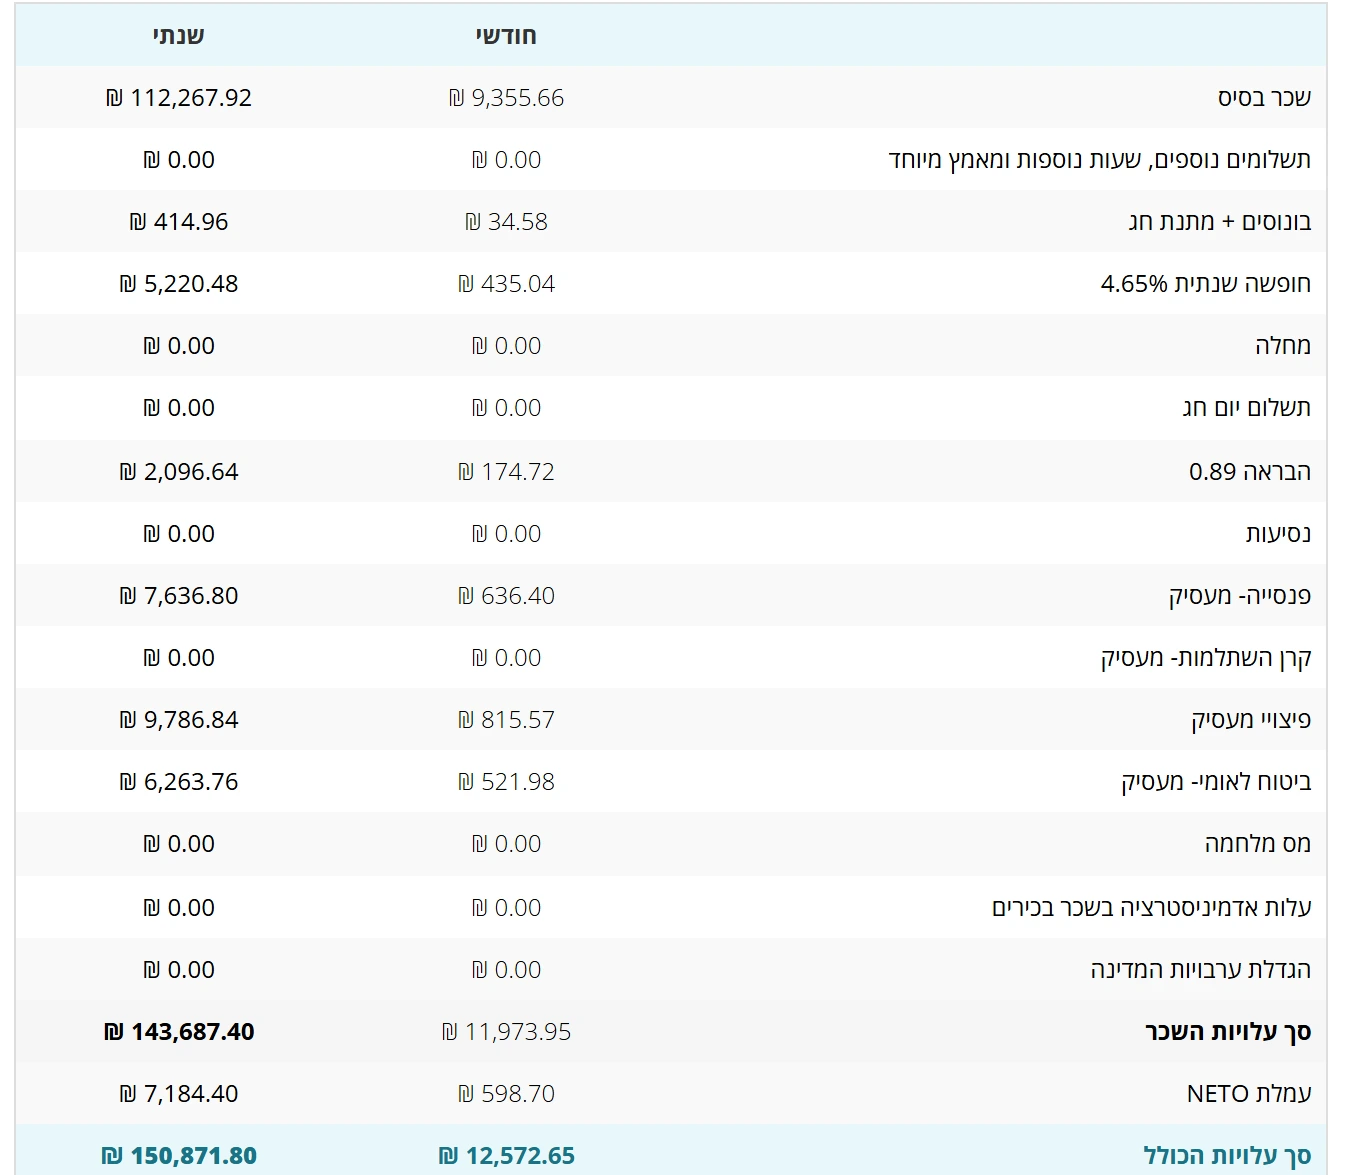Click the 'חודשי' column header
Image resolution: width=1345 pixels, height=1175 pixels.
(x=506, y=36)
